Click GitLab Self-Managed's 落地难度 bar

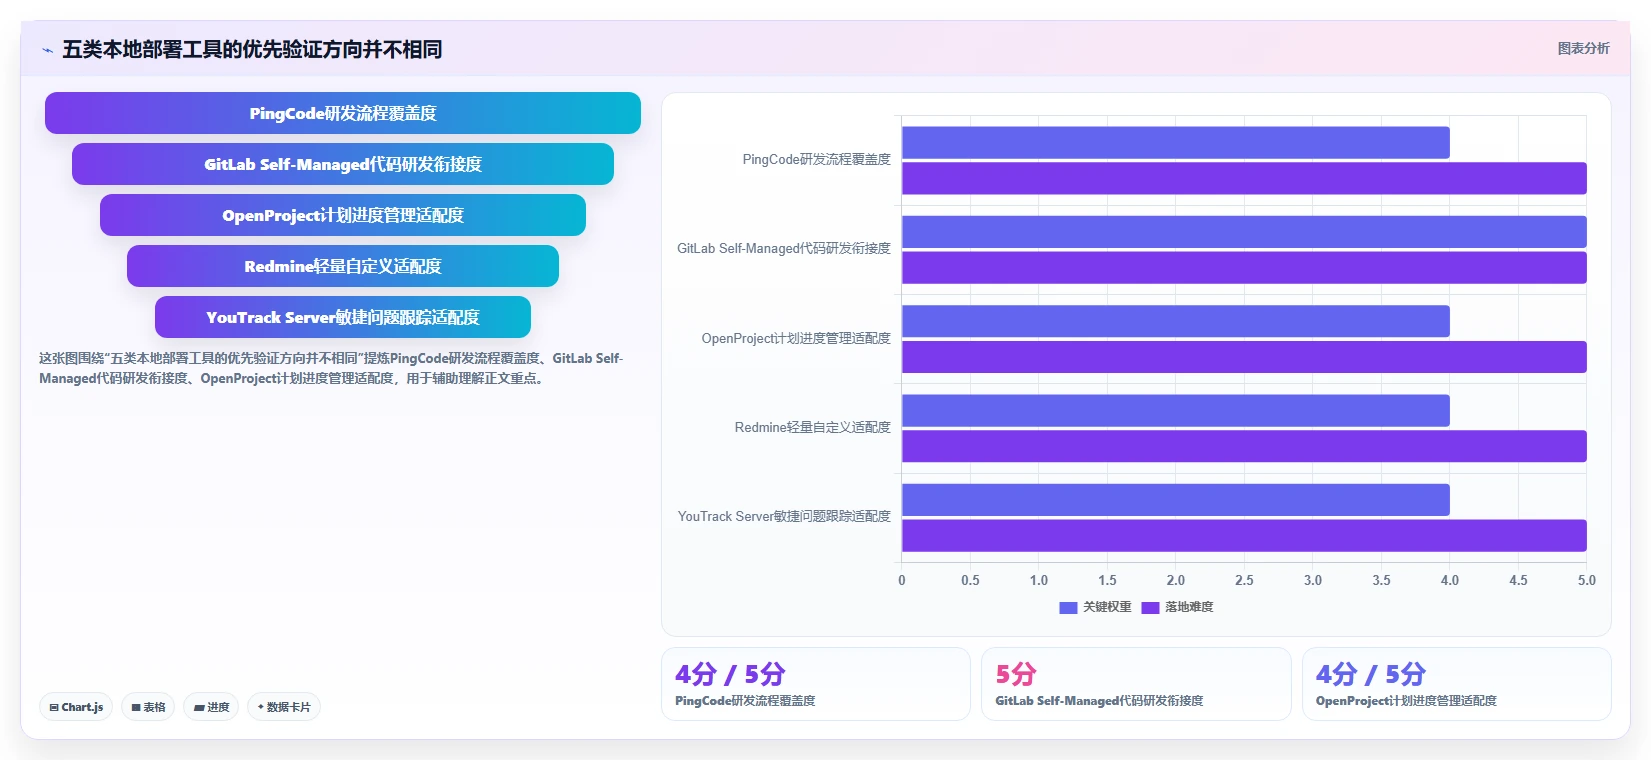[1244, 267]
